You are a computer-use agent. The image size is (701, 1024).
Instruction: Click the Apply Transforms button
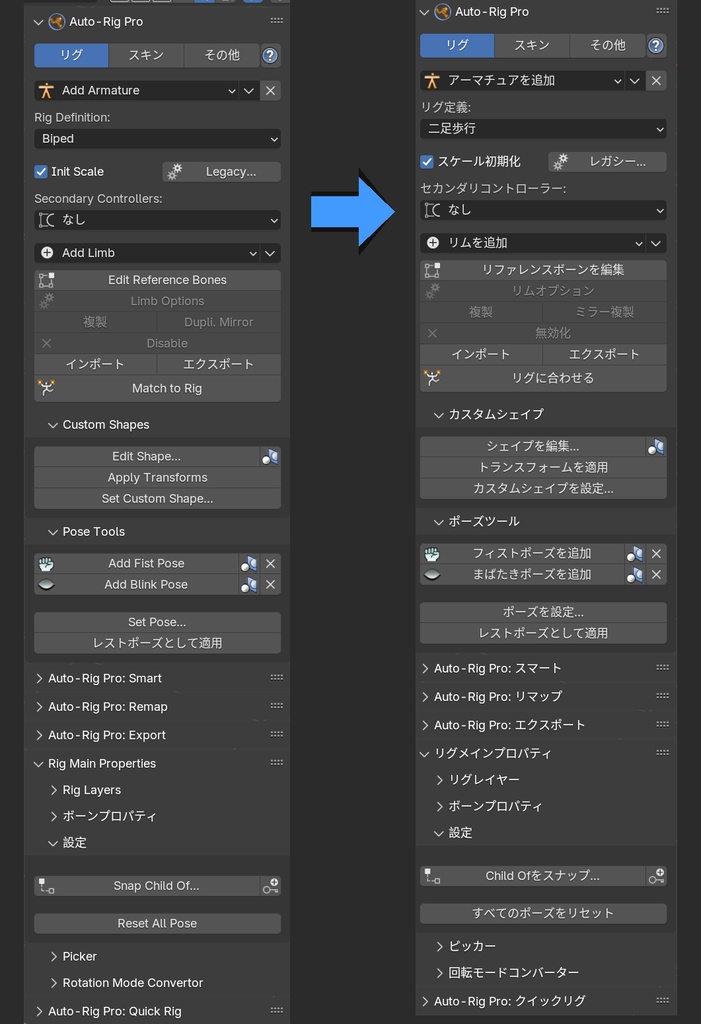point(157,477)
